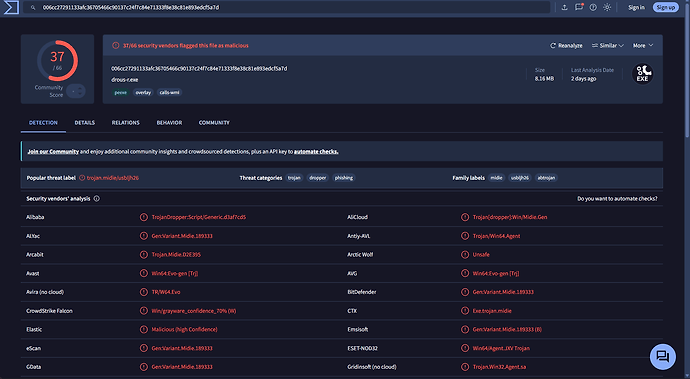Click the trojan.midie/usbljh26 threat label

click(x=113, y=178)
